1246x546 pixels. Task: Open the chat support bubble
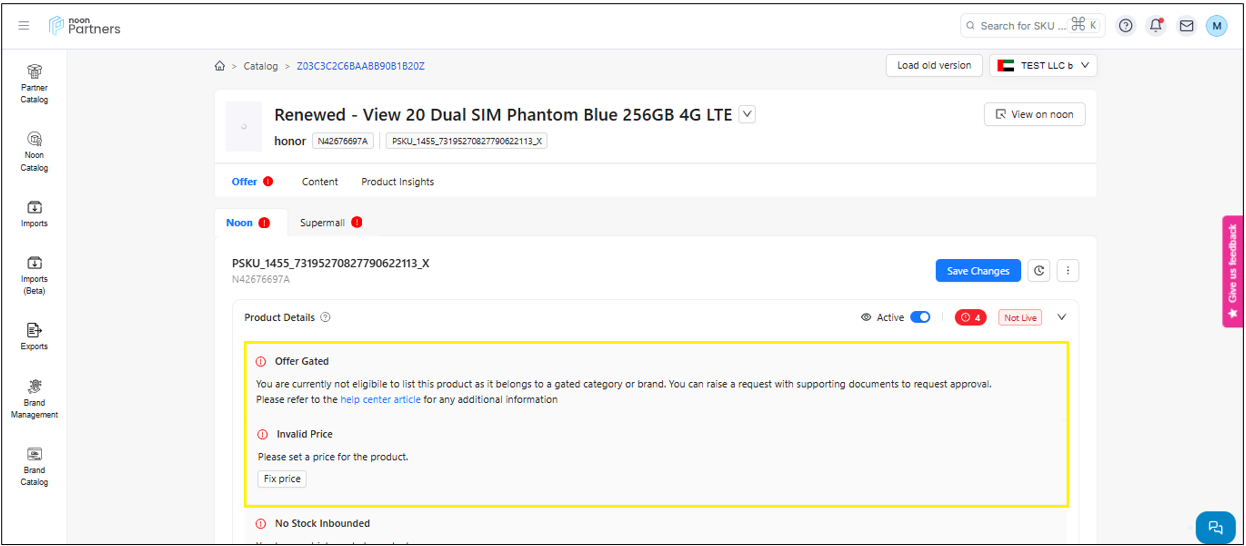tap(1215, 527)
